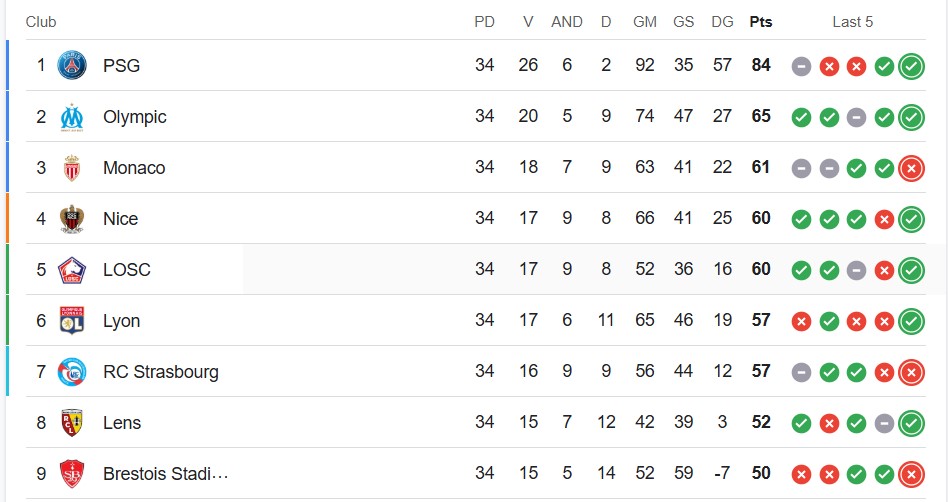
Task: Click the Olympique Marseille crest icon
Action: click(72, 117)
